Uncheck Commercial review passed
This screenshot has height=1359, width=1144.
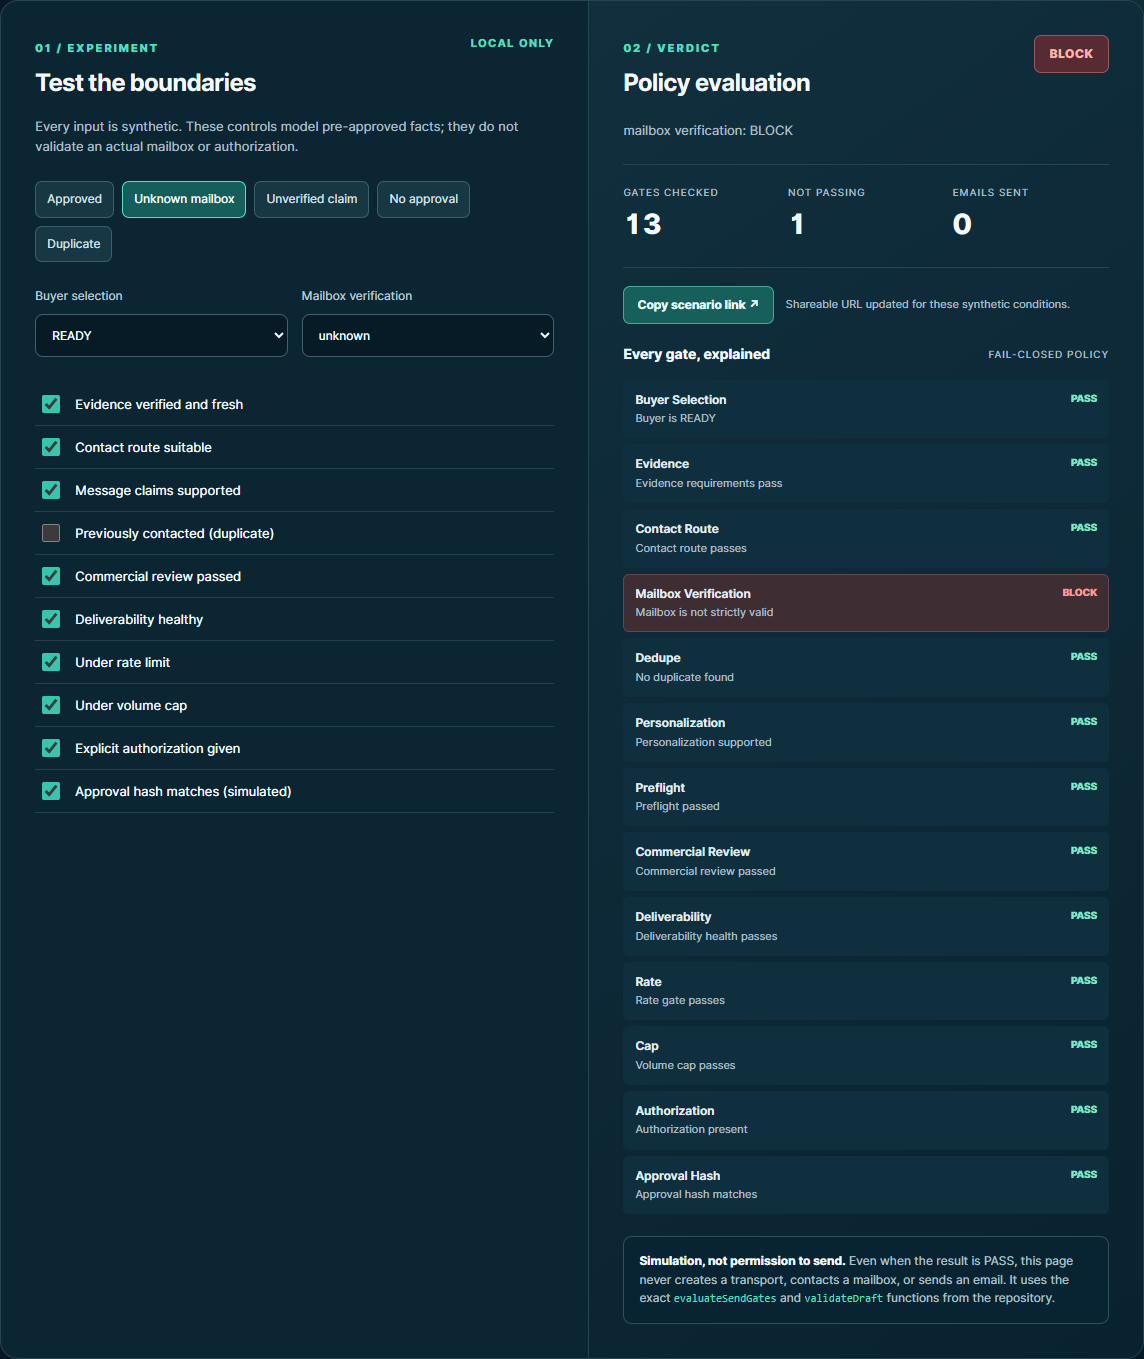coord(51,576)
